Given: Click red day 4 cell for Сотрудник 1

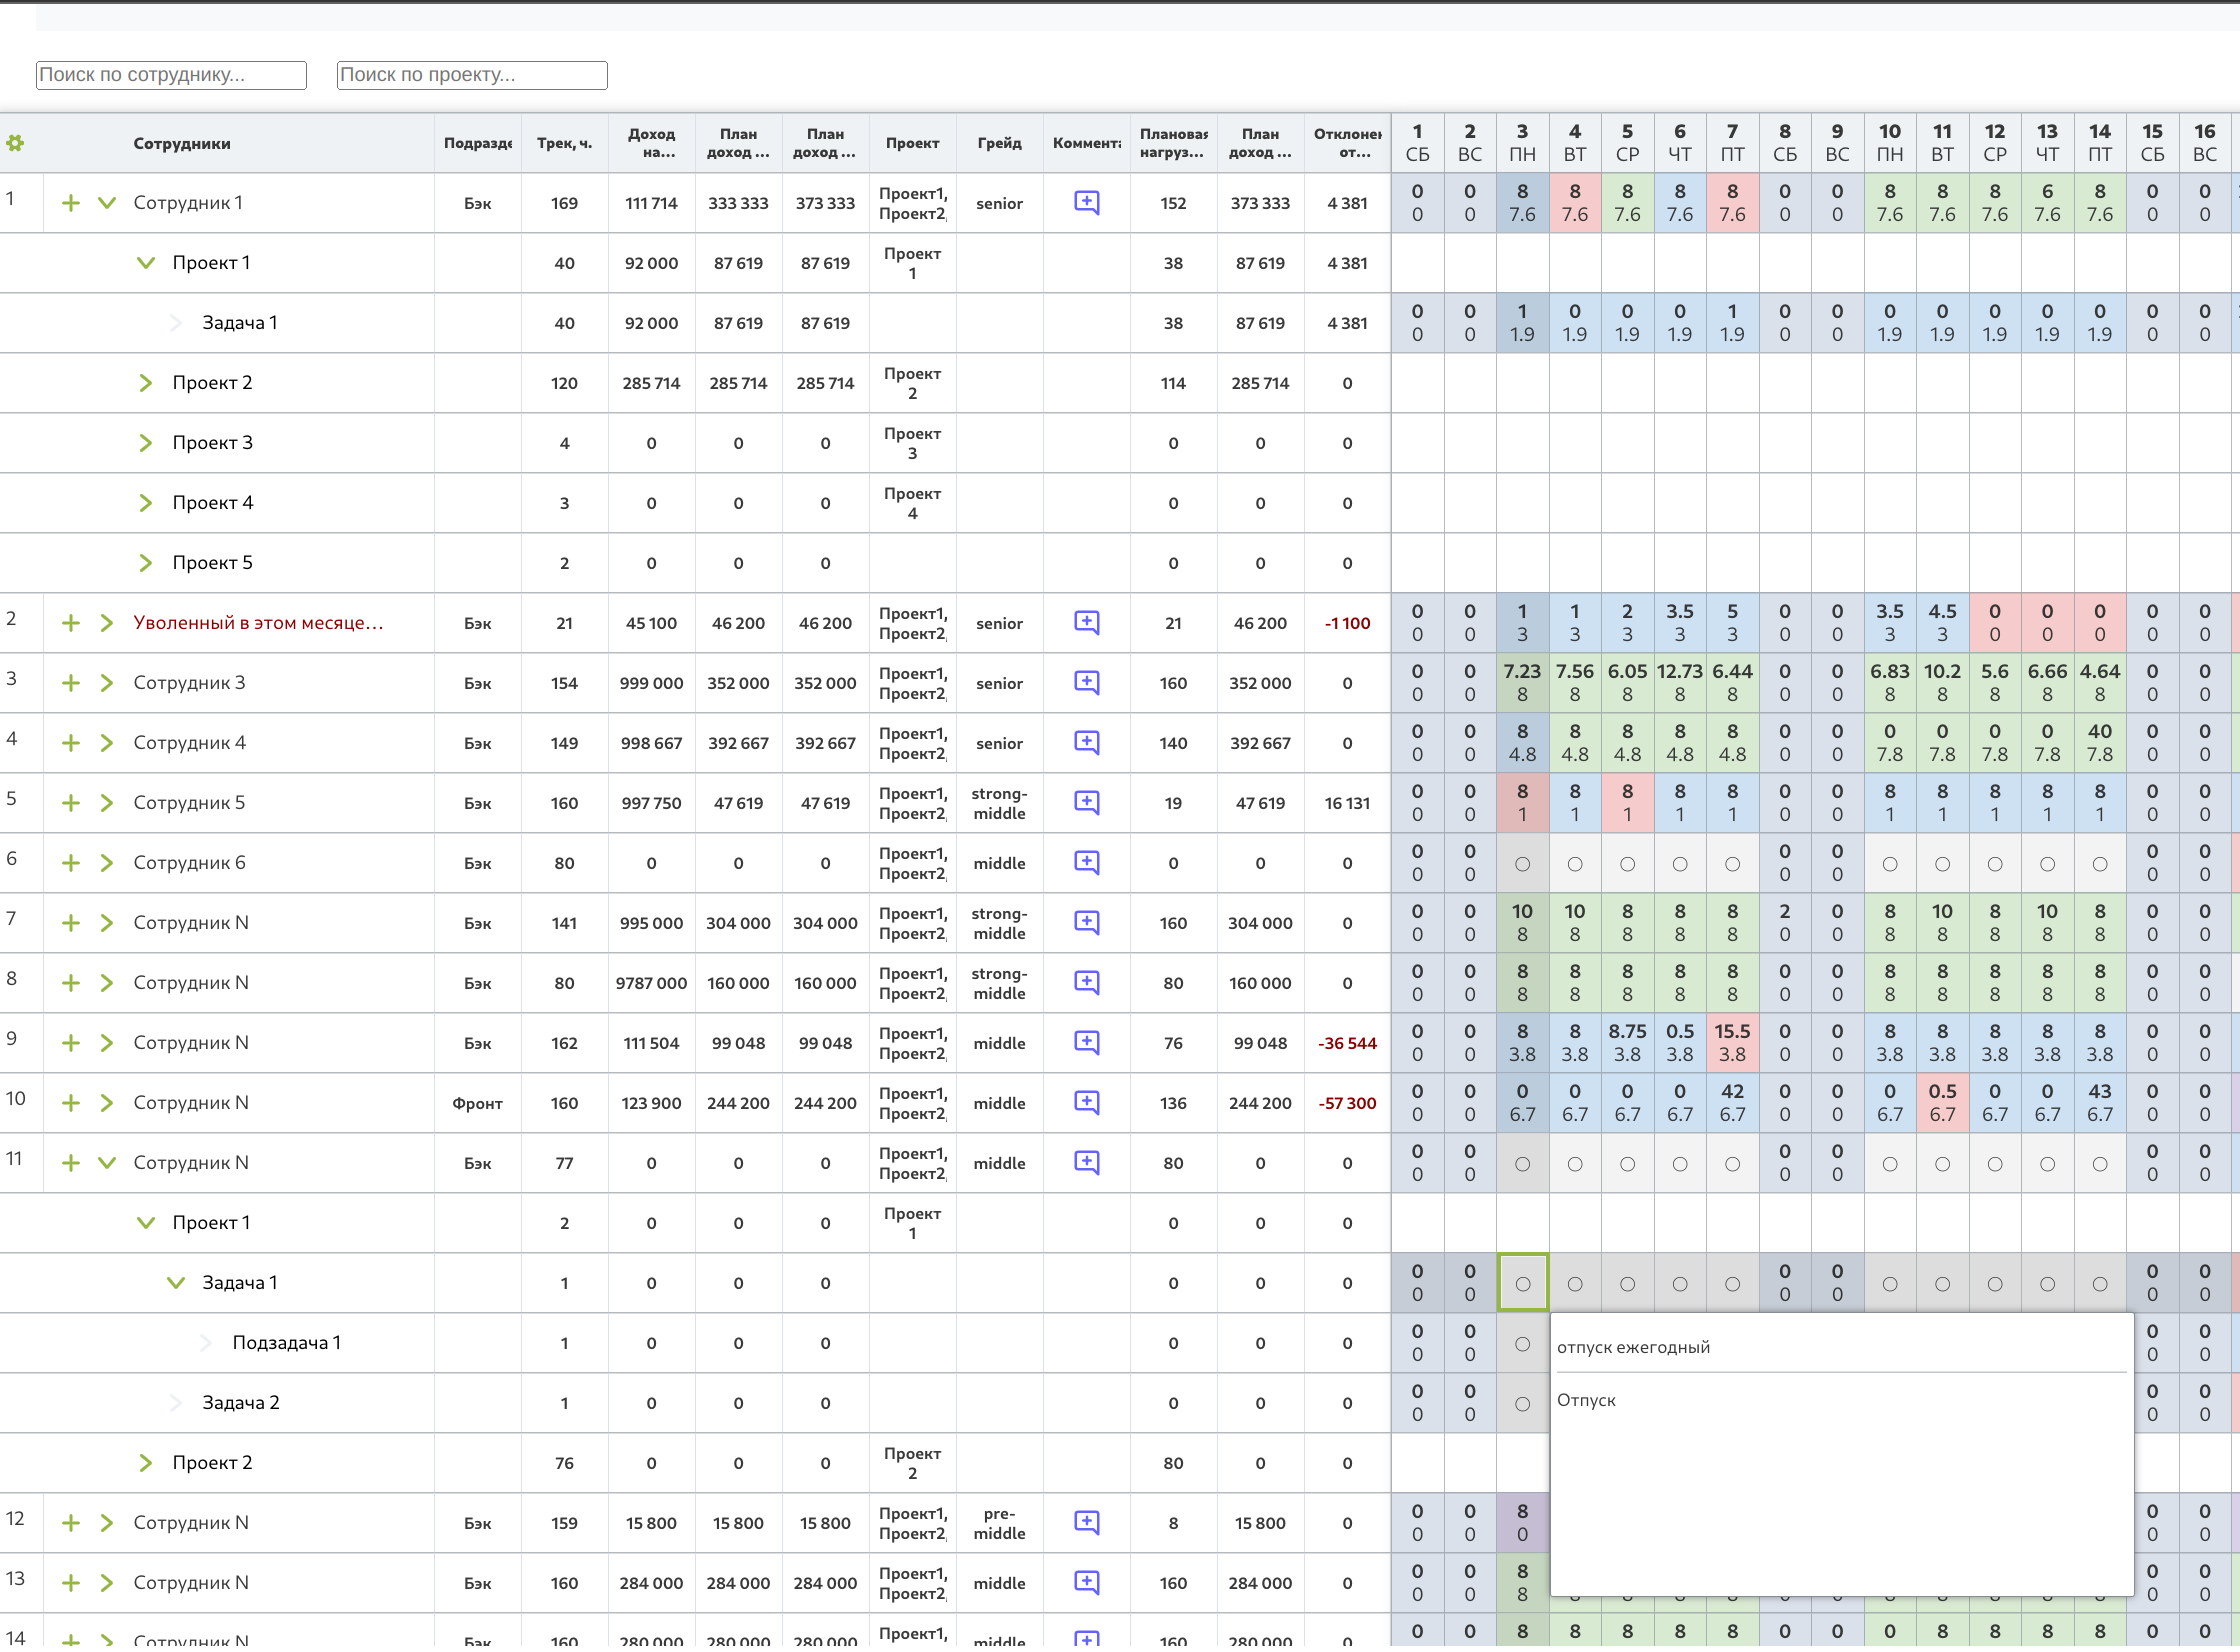Looking at the screenshot, I should [x=1575, y=203].
